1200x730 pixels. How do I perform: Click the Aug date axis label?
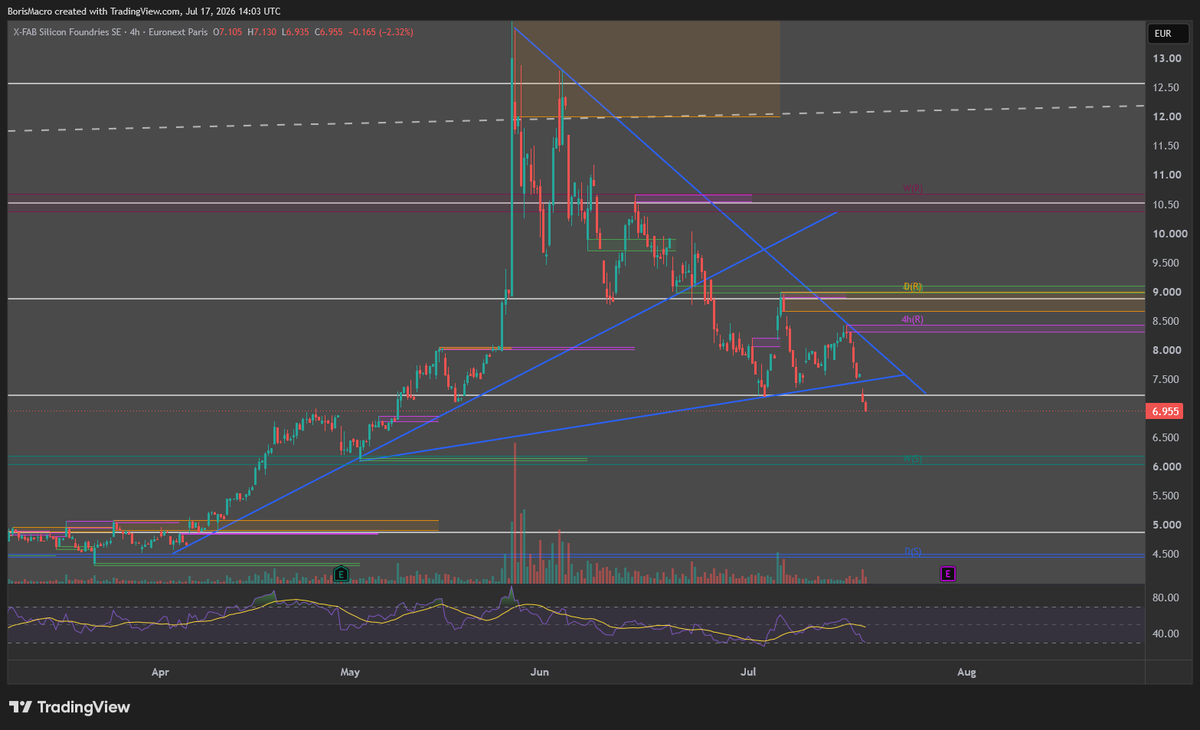[966, 673]
